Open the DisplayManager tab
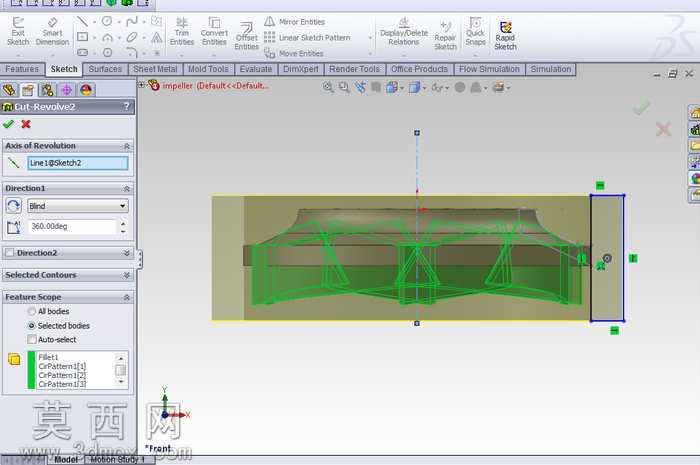The image size is (700, 465). [86, 90]
